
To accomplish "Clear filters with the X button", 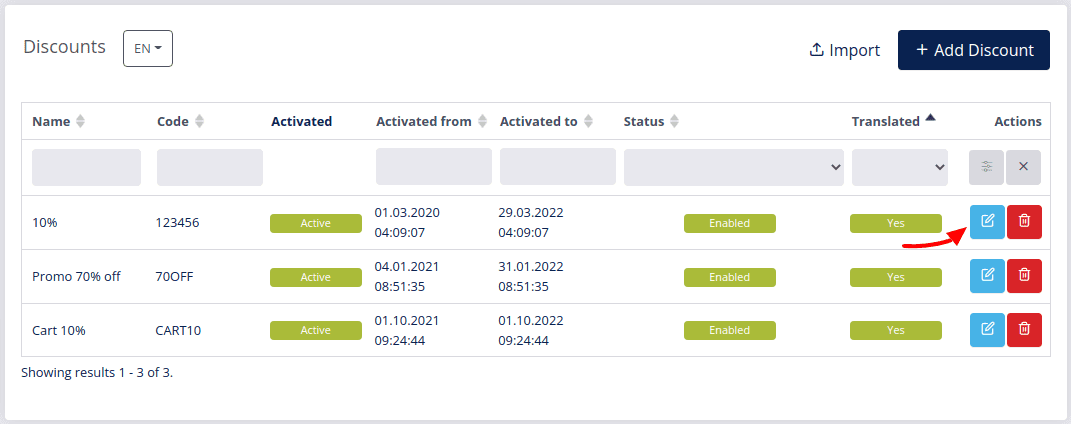I will click(x=1023, y=167).
